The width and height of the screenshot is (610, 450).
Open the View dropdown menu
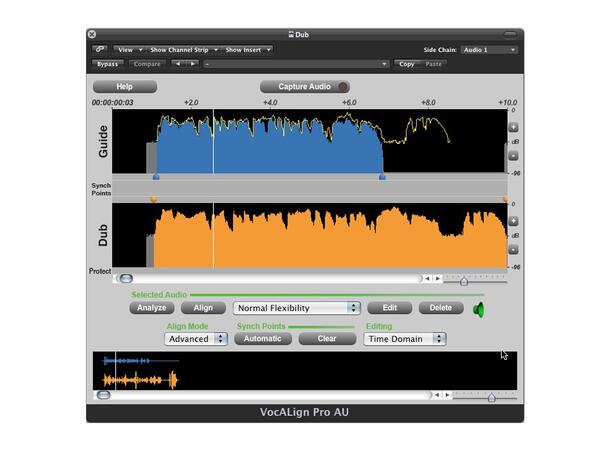click(130, 50)
